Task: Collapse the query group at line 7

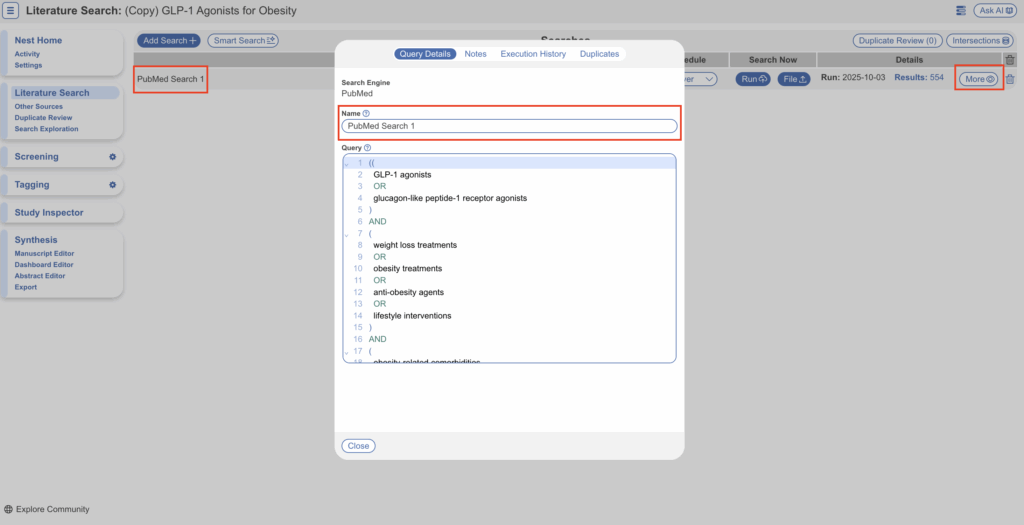Action: coord(347,233)
